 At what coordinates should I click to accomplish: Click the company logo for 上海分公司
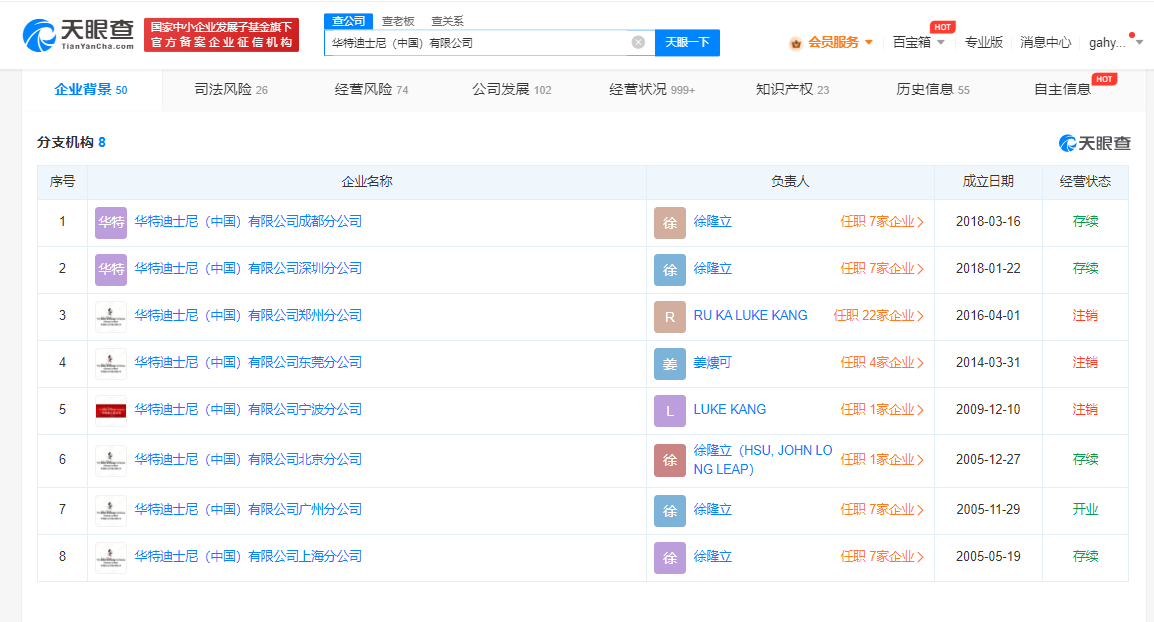tap(111, 558)
